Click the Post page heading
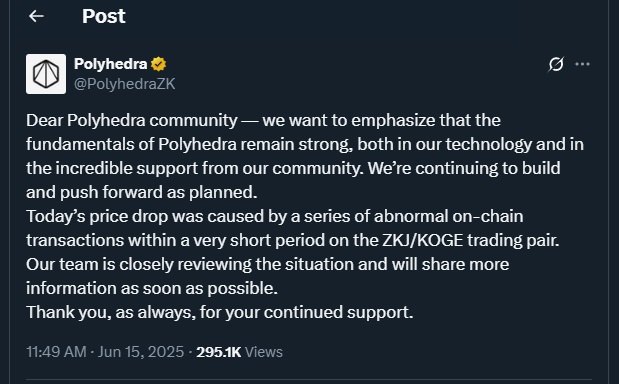This screenshot has height=384, width=619. coord(104,17)
